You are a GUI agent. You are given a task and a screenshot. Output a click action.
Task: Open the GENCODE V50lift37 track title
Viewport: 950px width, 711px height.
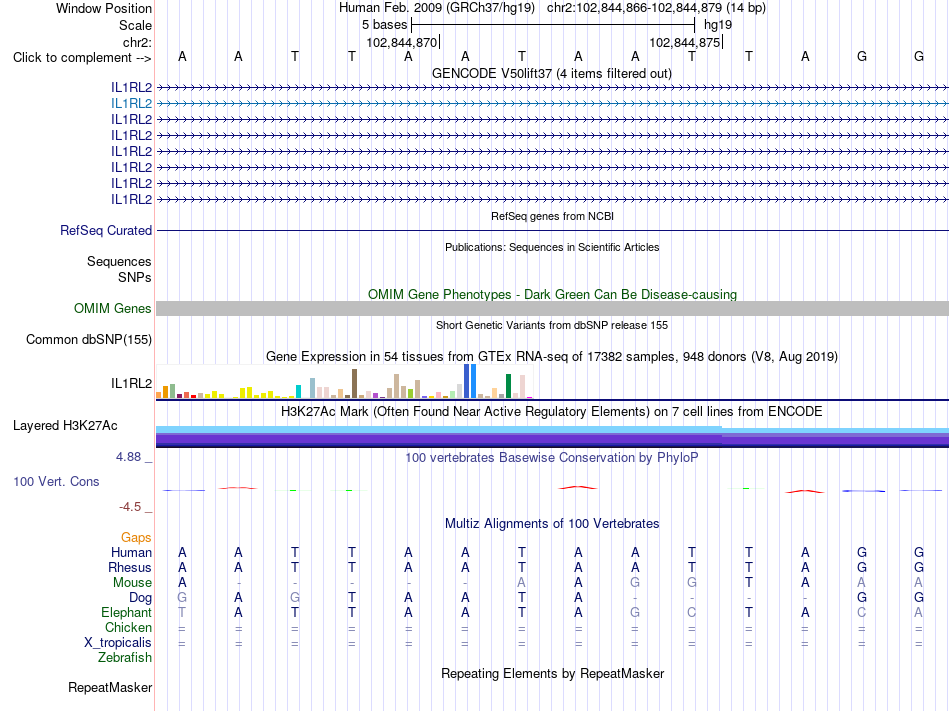click(x=551, y=73)
